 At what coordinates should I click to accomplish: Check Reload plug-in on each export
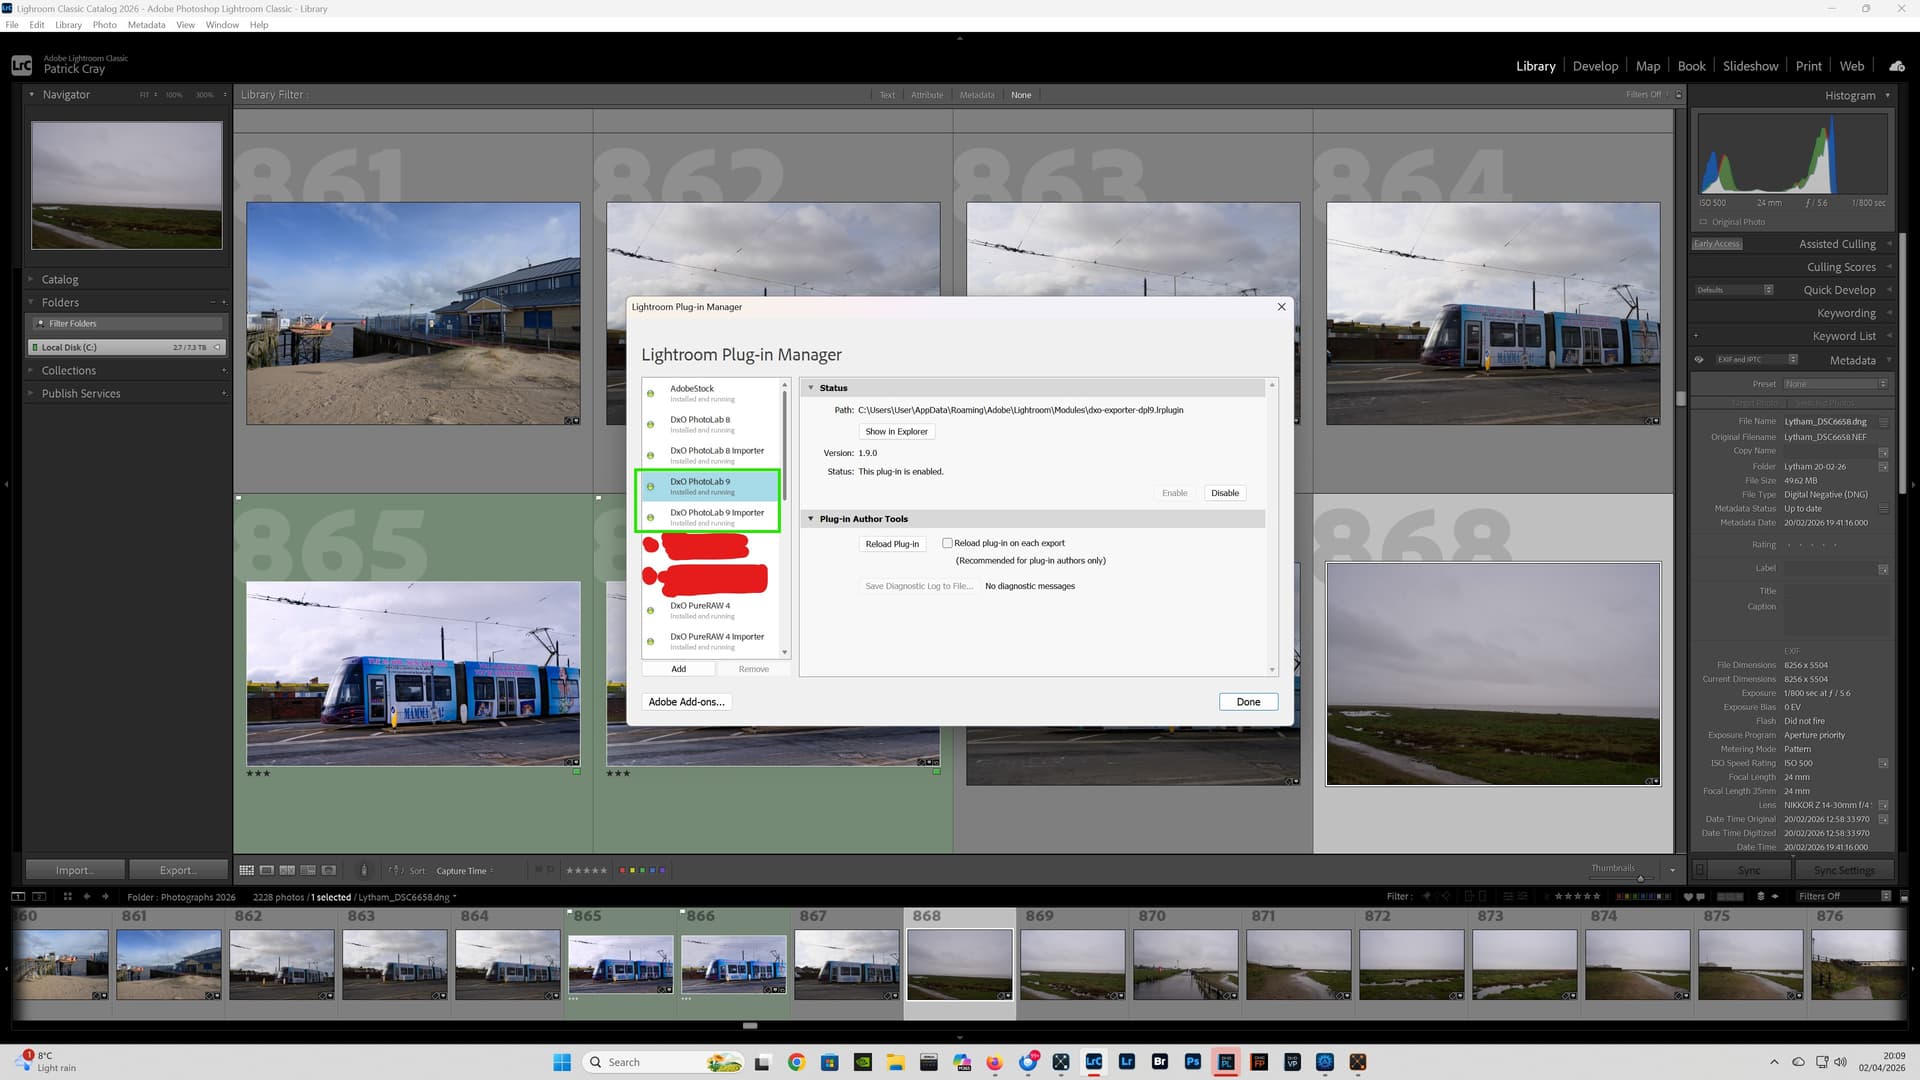pos(947,543)
